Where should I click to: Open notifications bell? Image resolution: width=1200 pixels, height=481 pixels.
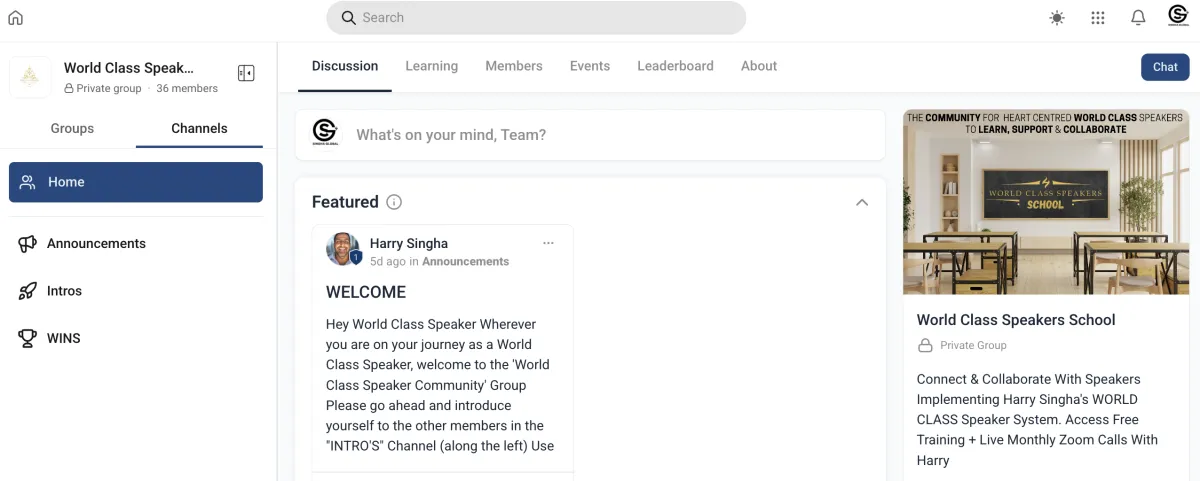(x=1138, y=18)
